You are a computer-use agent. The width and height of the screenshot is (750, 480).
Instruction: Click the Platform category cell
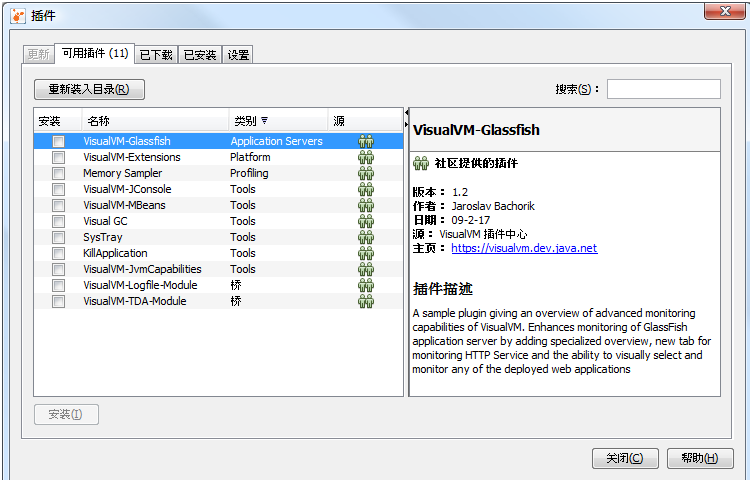coord(250,157)
